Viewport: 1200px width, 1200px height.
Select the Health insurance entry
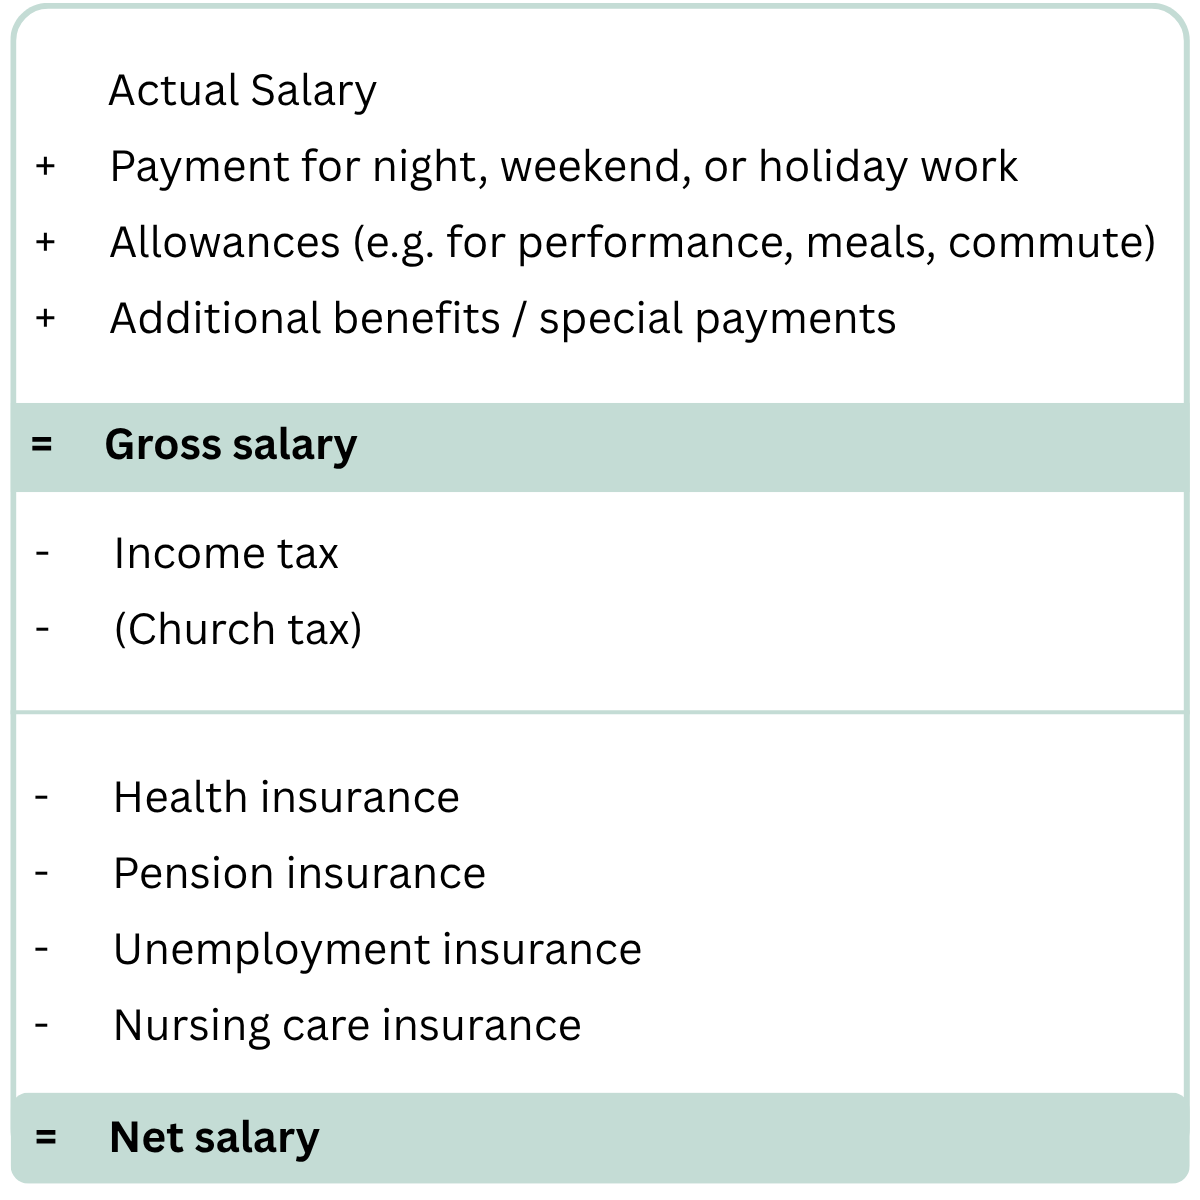(x=286, y=798)
